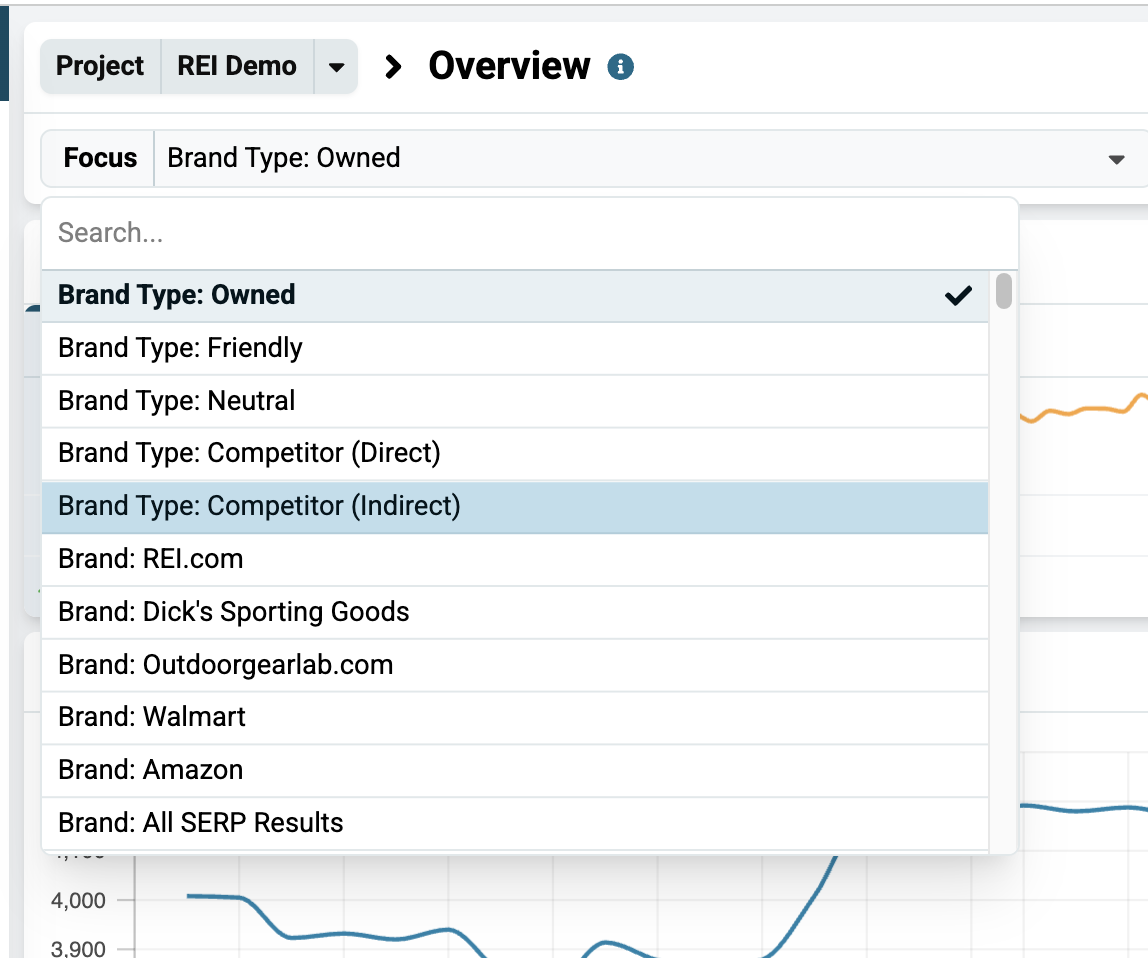Click the Focus label
Viewport: 1148px width, 958px height.
pyautogui.click(x=100, y=158)
